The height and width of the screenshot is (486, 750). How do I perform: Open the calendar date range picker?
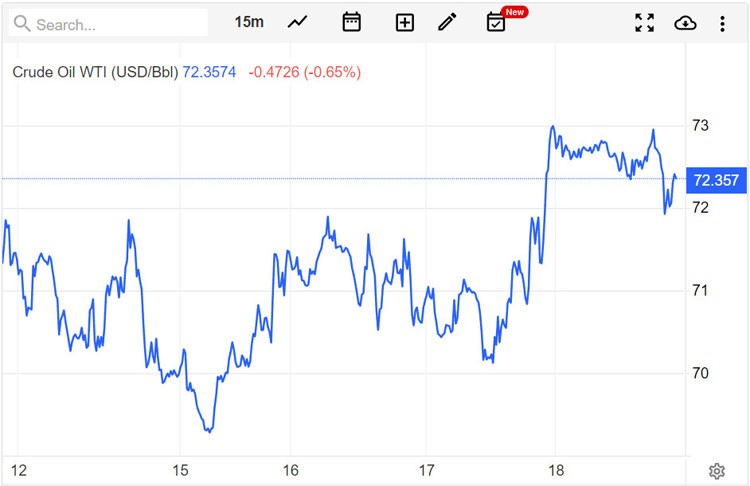pos(351,22)
